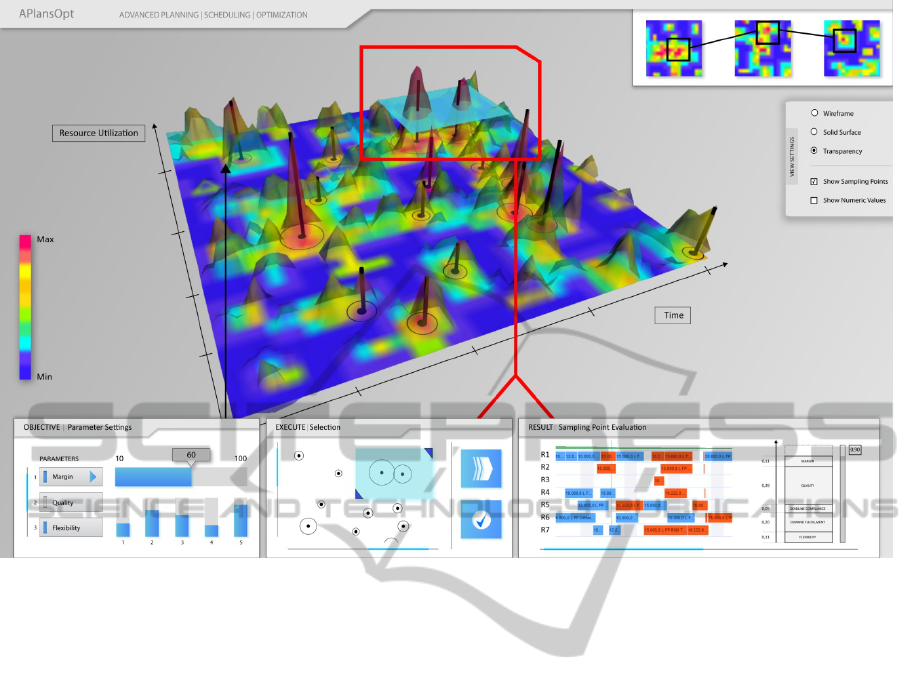Image resolution: width=915 pixels, height=692 pixels.
Task: Select the Solid Surface view option
Action: pyautogui.click(x=814, y=132)
